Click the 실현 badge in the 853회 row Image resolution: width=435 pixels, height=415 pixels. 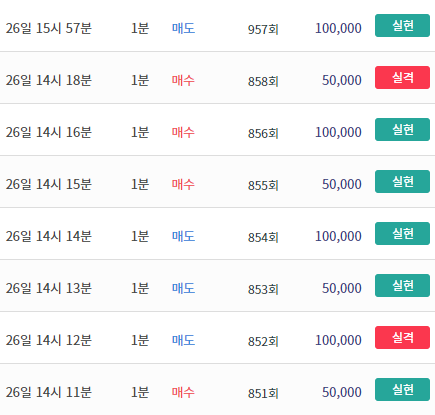tap(402, 286)
